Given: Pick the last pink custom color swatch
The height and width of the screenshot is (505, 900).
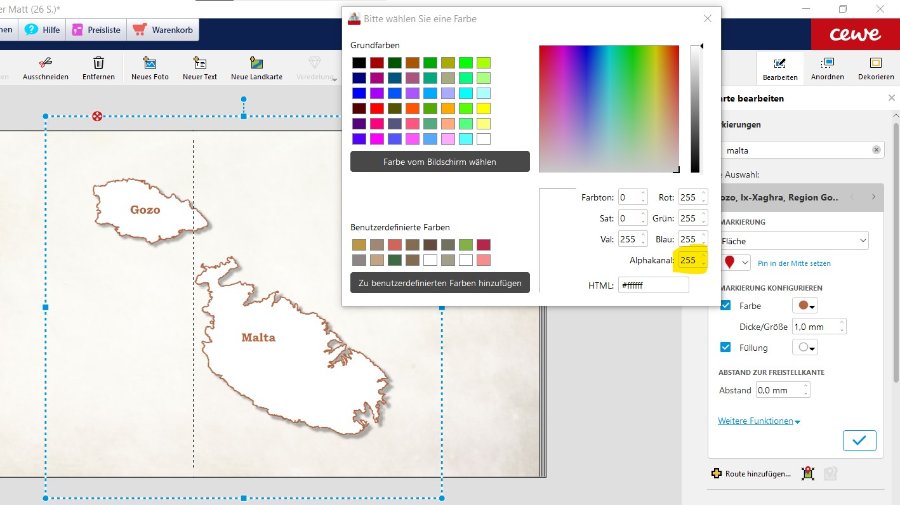Looking at the screenshot, I should point(483,260).
